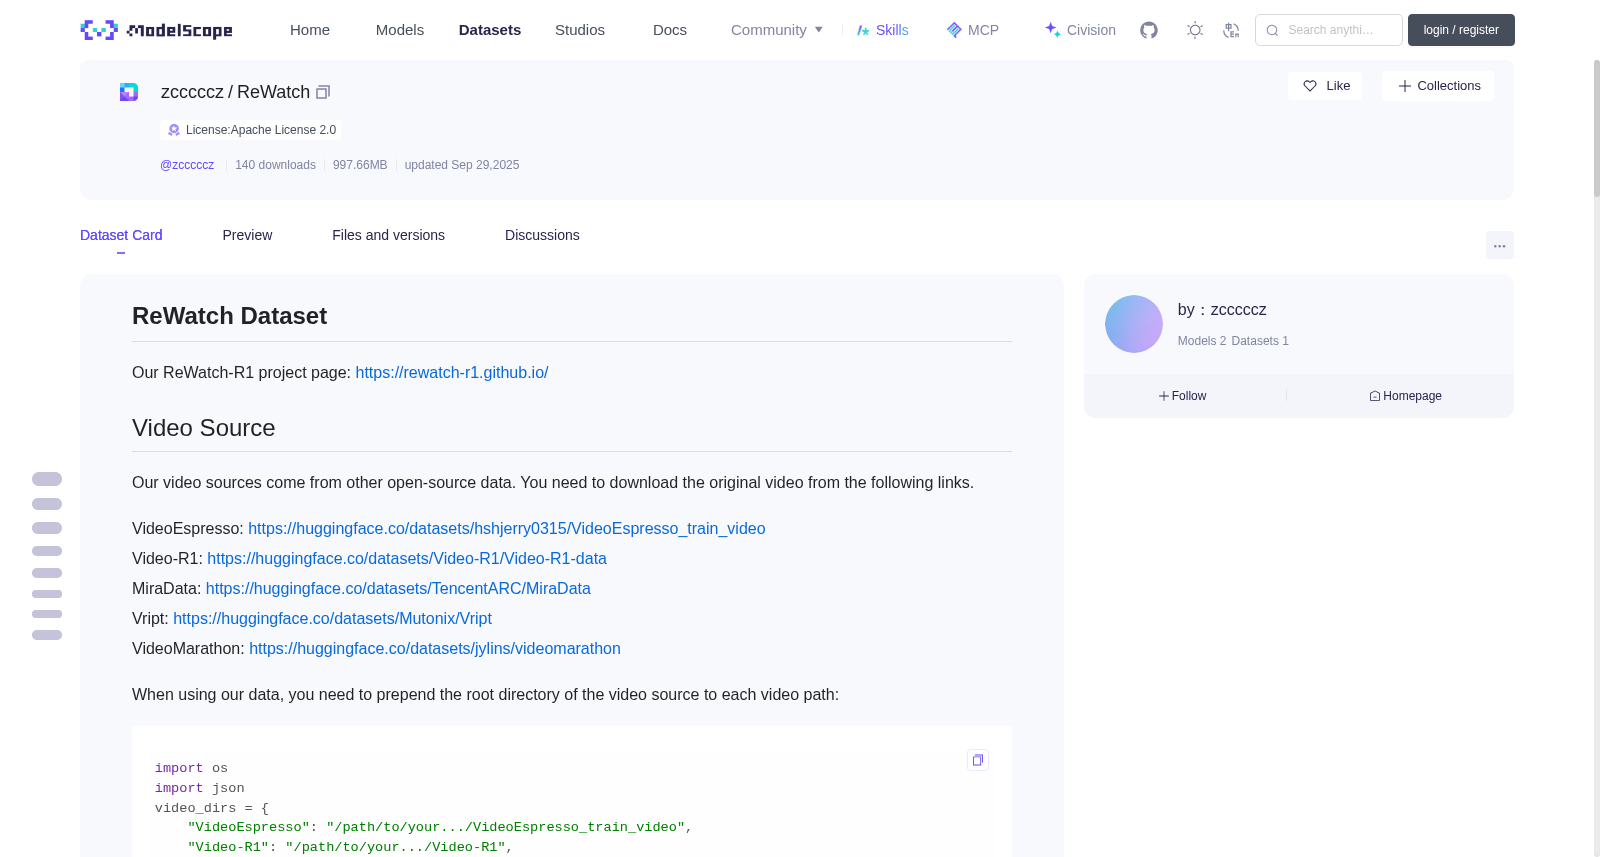Like the ReWatch dataset
Screen dimensions: 1600x857
(x=1325, y=86)
